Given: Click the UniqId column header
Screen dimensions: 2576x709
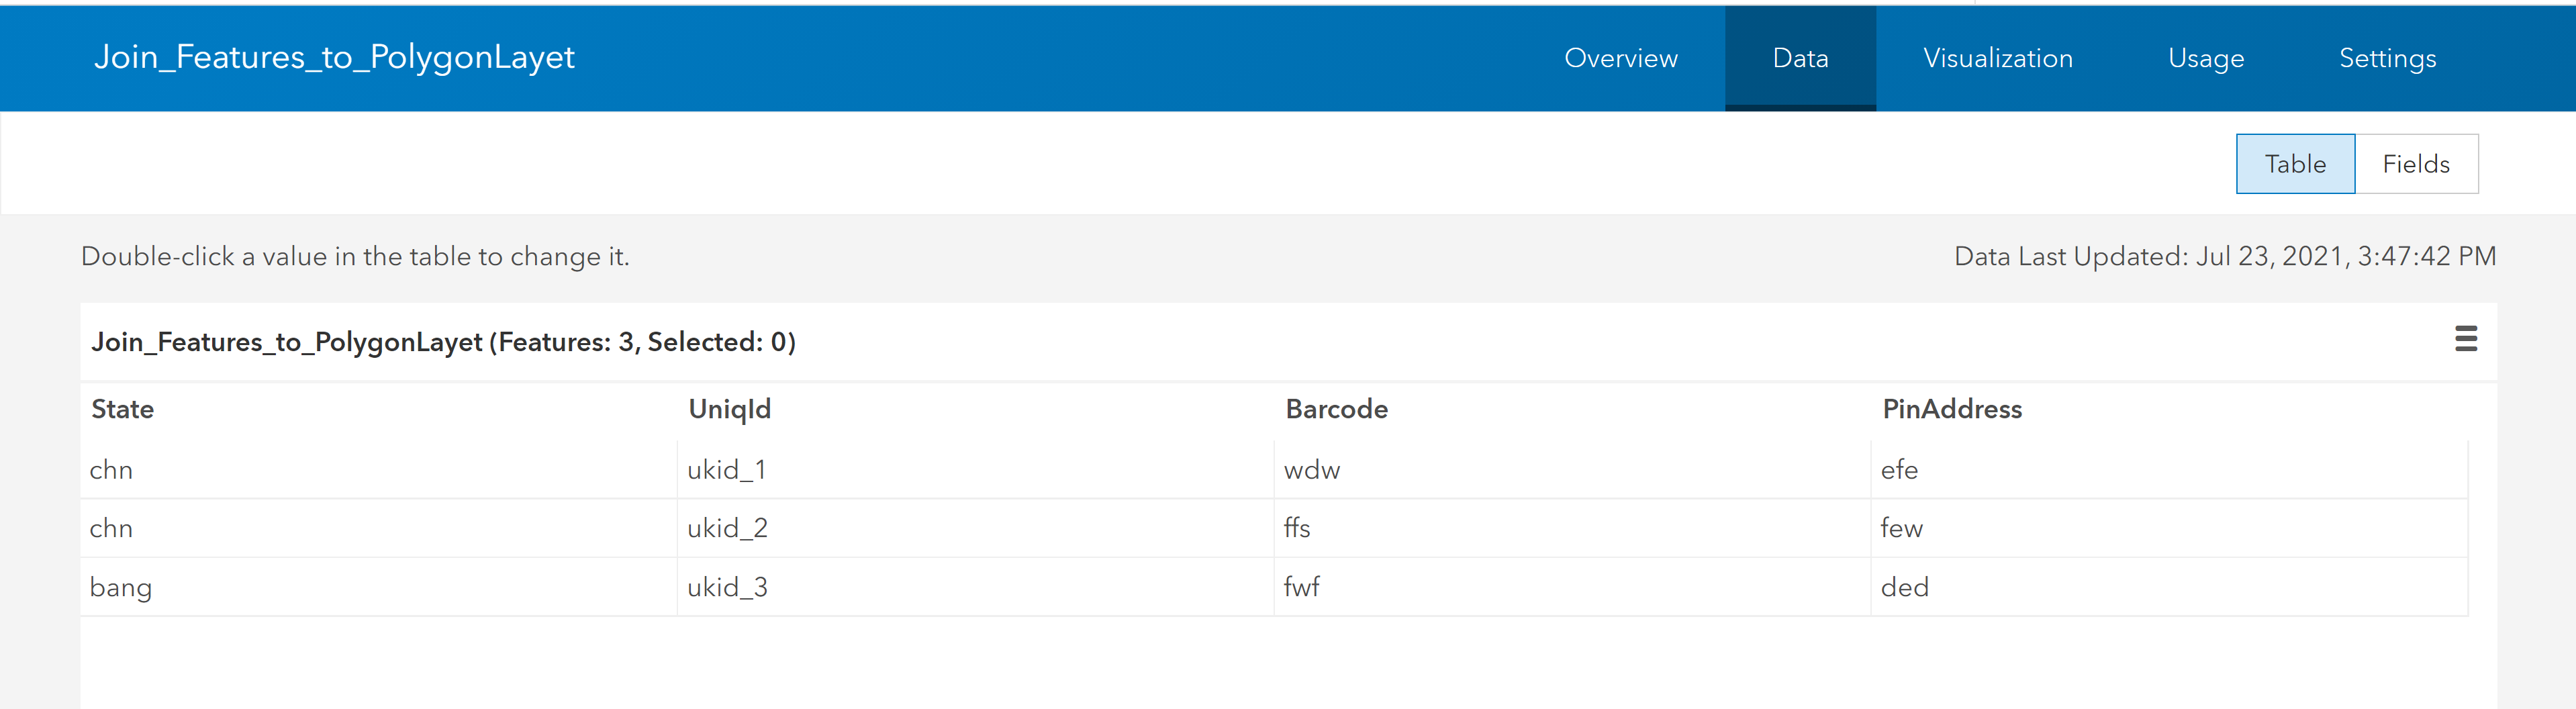Looking at the screenshot, I should [x=729, y=409].
